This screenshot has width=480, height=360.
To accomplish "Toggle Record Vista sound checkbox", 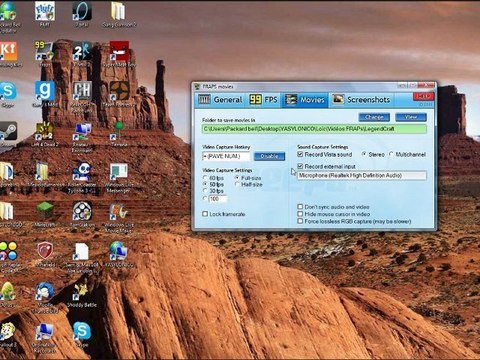I will pos(300,154).
